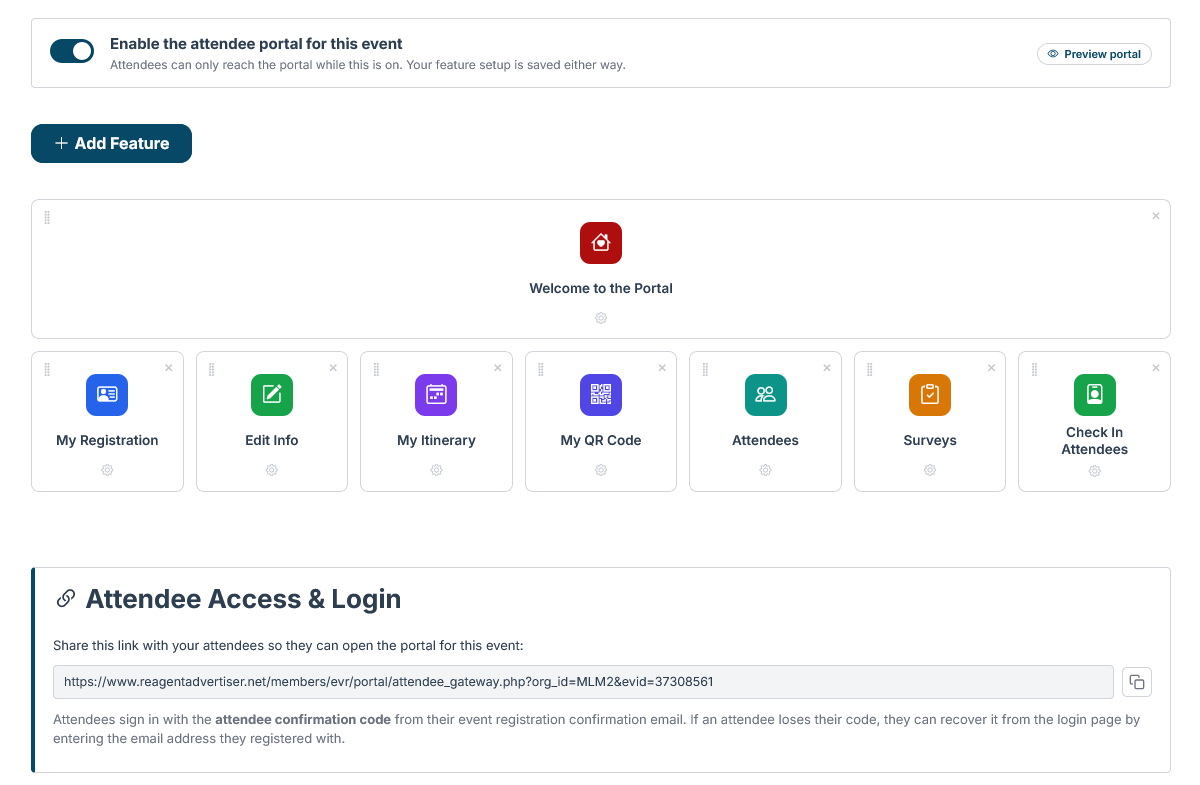Image resolution: width=1200 pixels, height=785 pixels.
Task: Select the Attendees people icon
Action: (766, 395)
